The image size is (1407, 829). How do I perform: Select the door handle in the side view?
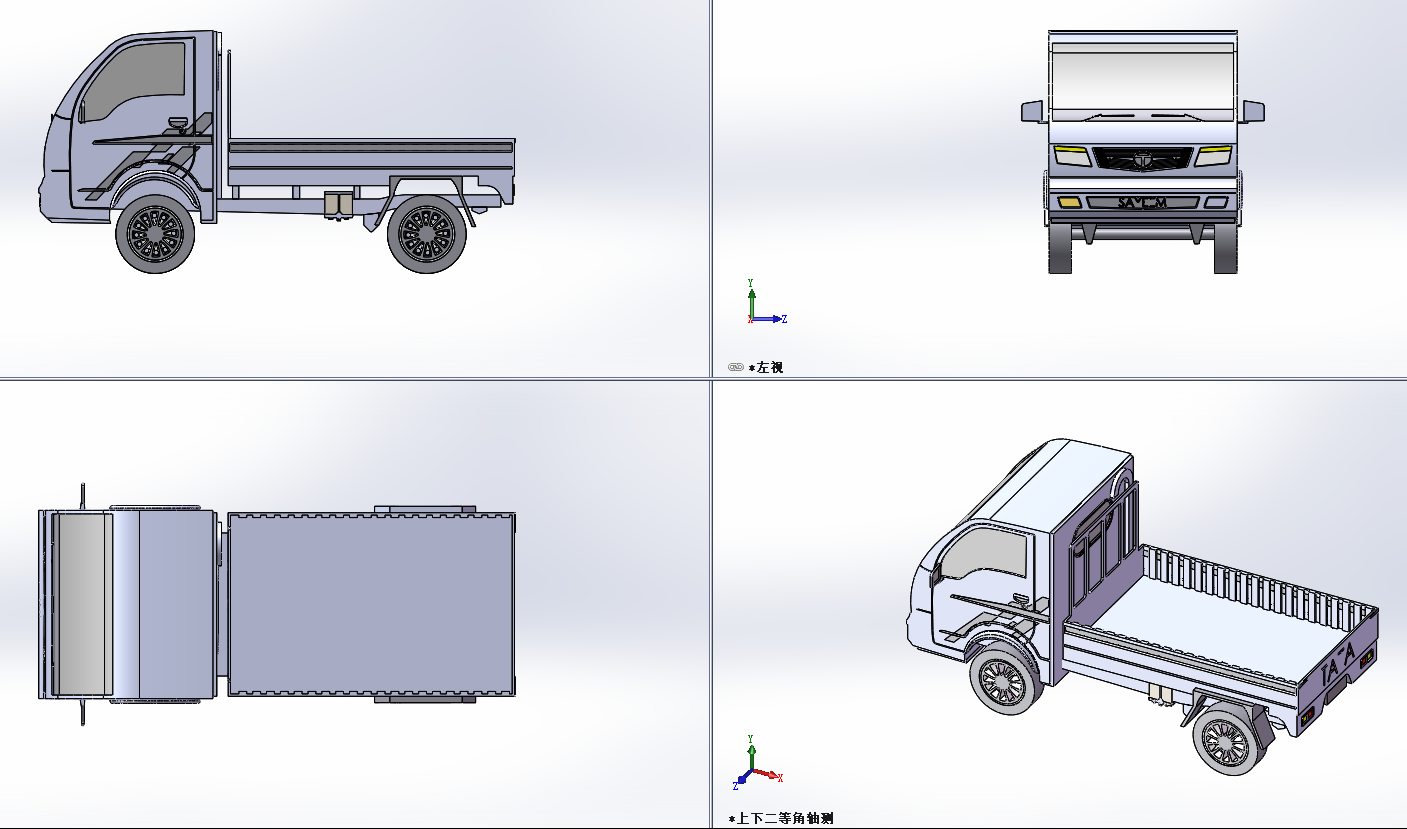pyautogui.click(x=178, y=123)
